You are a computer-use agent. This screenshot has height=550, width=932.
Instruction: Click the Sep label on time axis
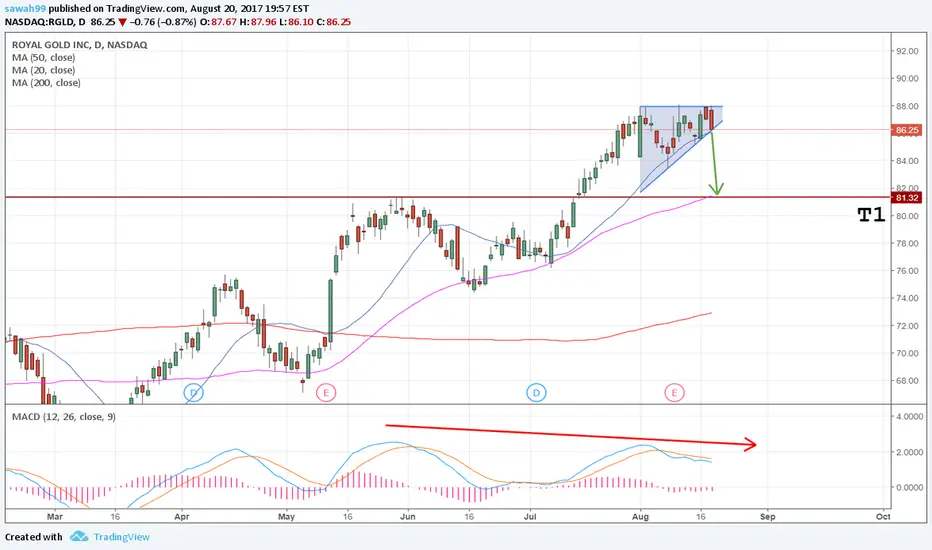click(x=767, y=517)
